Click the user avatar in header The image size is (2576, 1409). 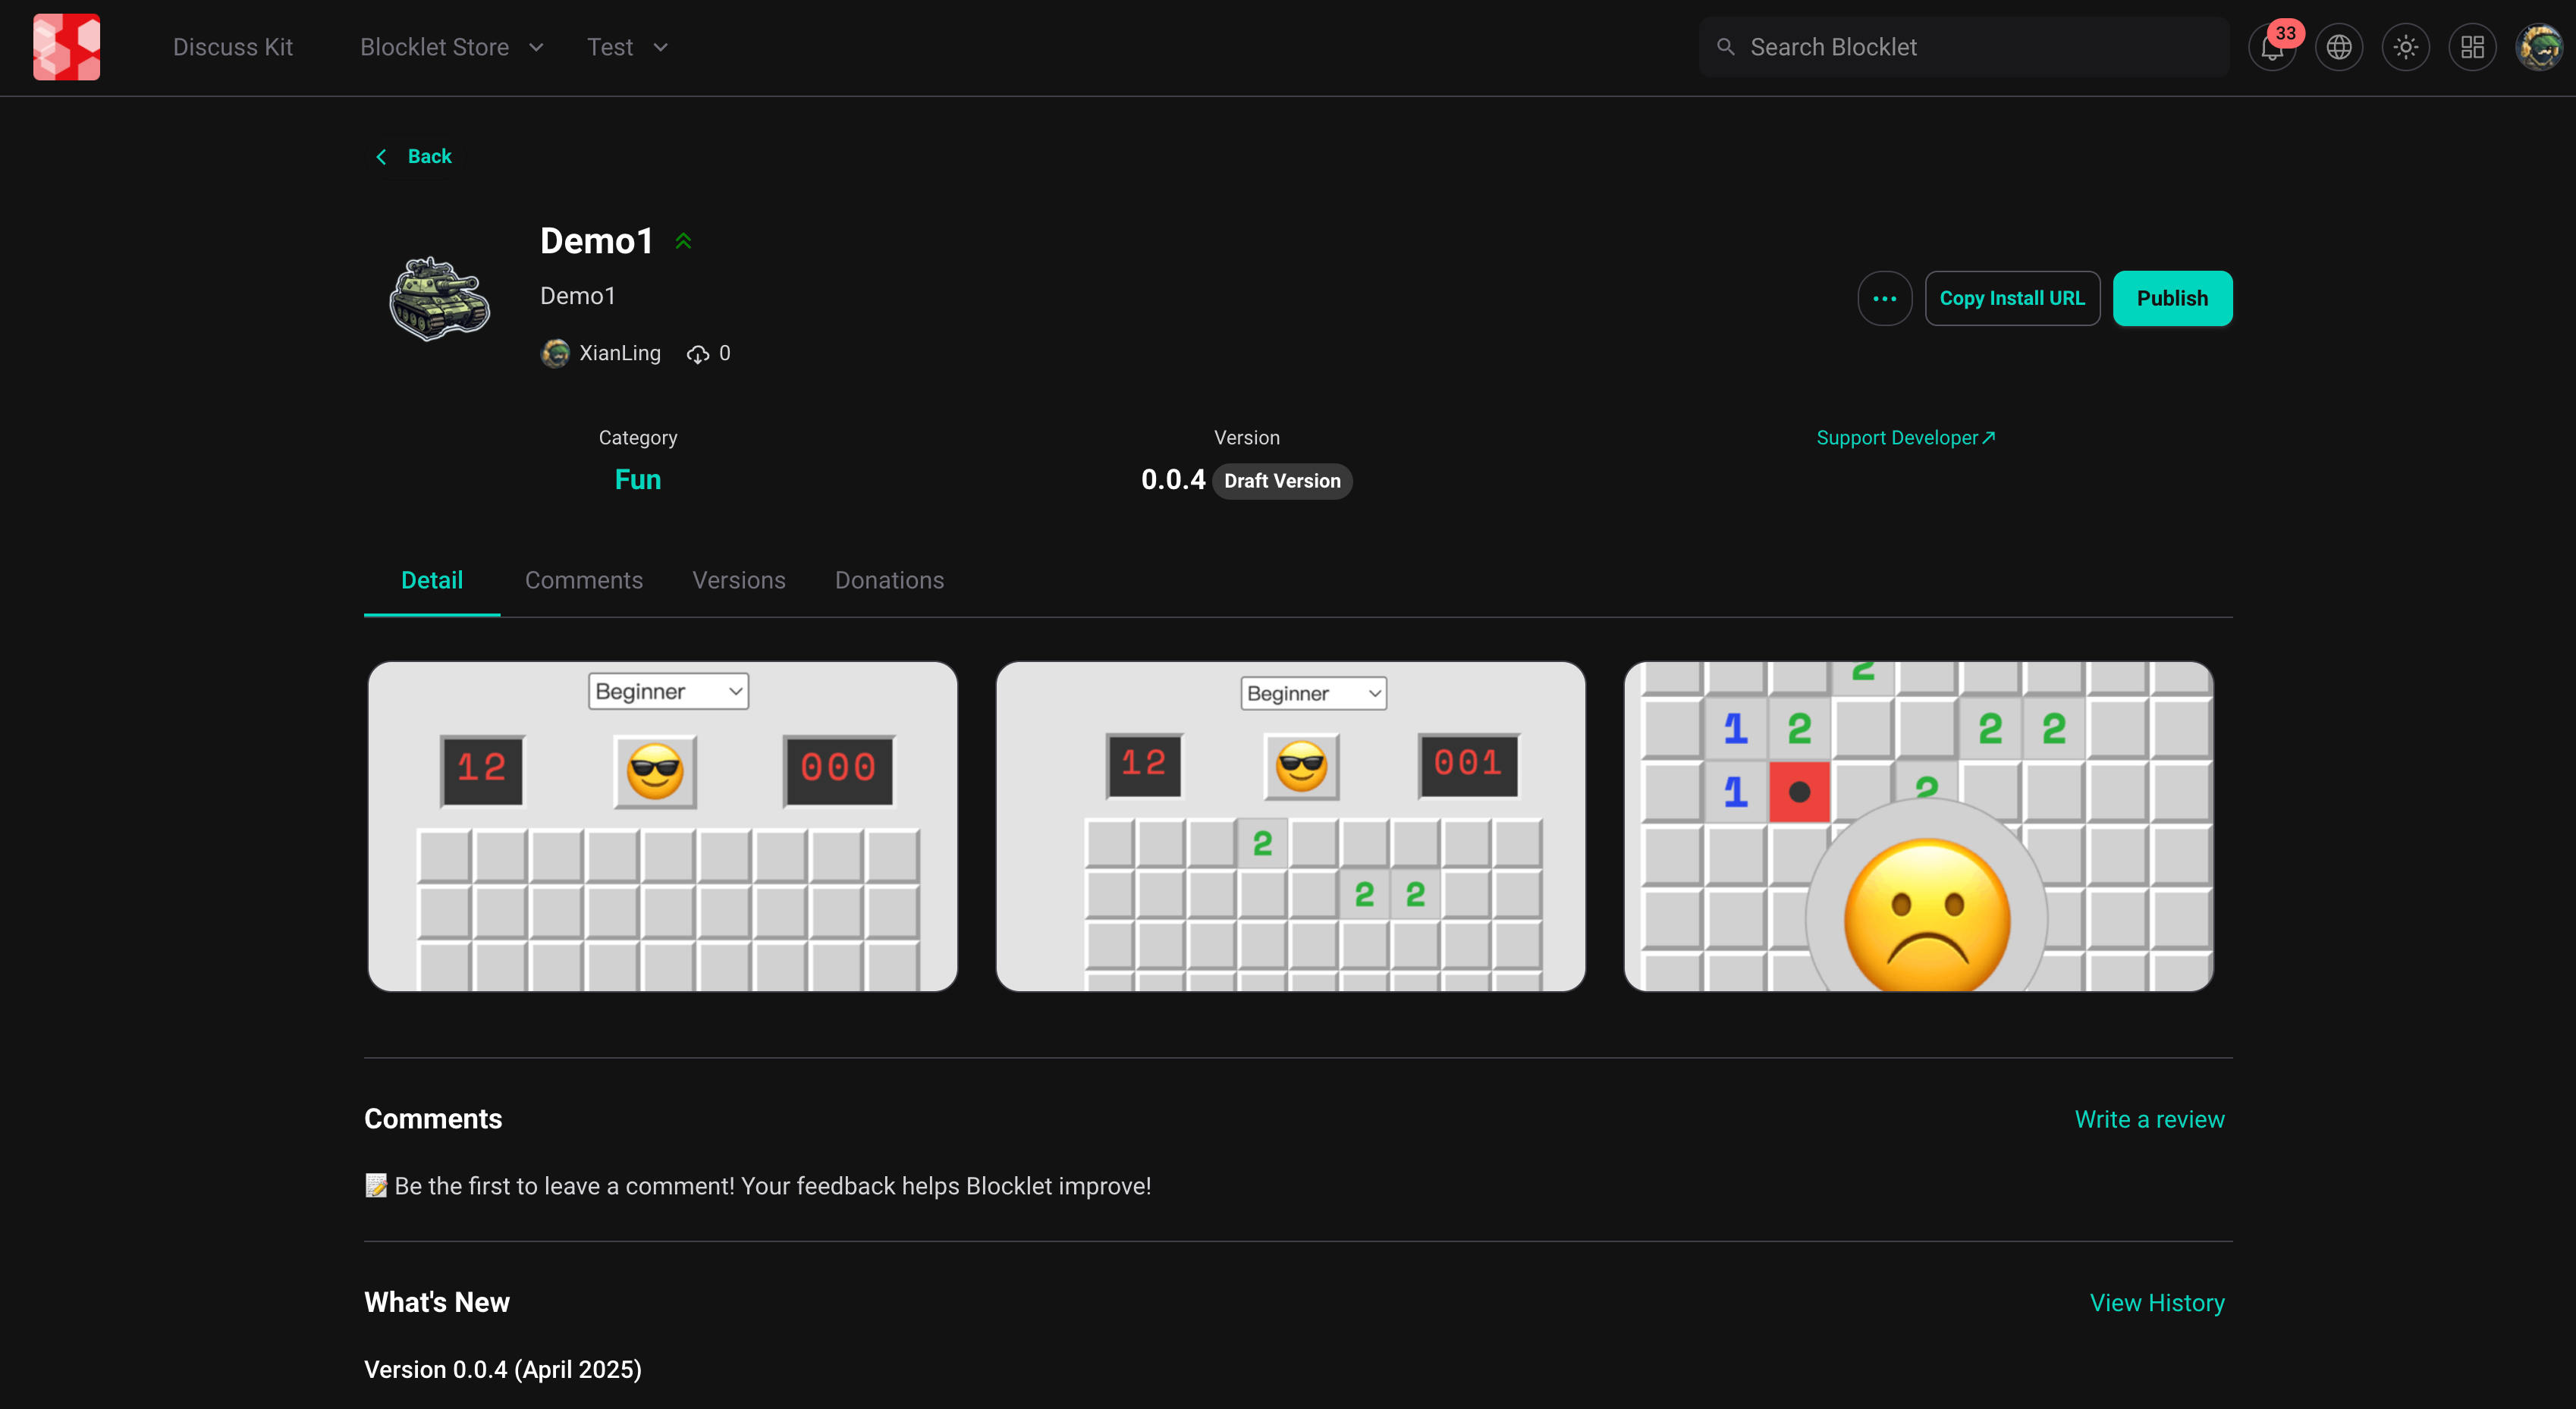2538,48
